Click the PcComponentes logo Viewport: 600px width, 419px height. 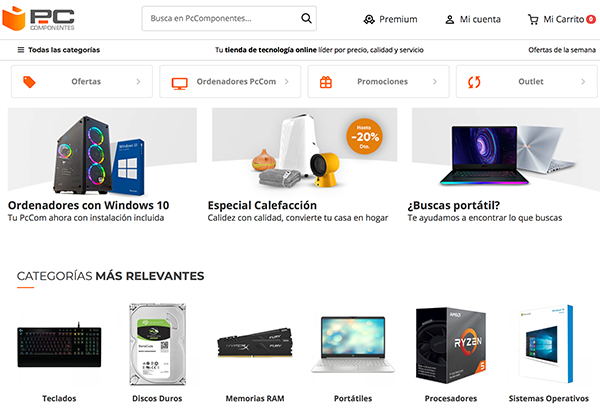pyautogui.click(x=38, y=18)
